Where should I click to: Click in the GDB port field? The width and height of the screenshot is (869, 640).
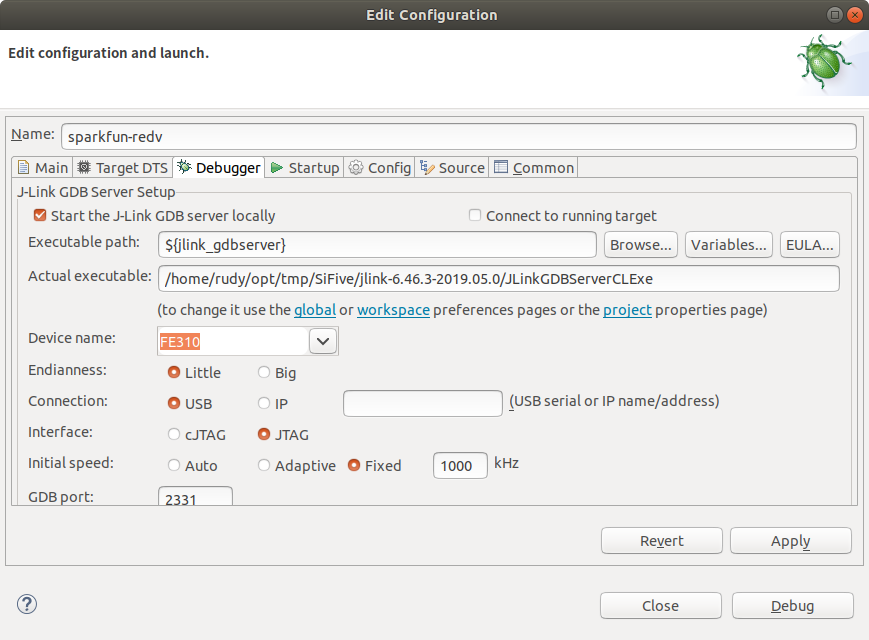195,497
